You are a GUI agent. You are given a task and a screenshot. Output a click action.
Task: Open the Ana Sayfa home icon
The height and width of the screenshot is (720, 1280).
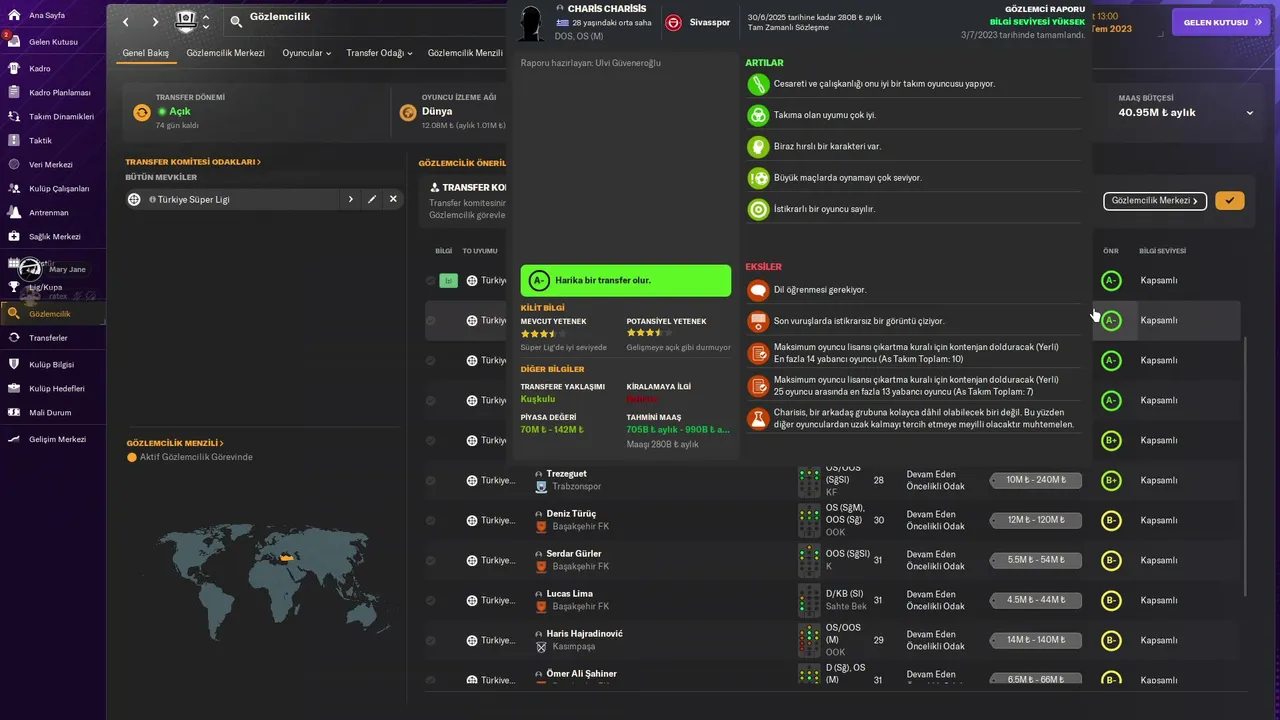[x=14, y=16]
